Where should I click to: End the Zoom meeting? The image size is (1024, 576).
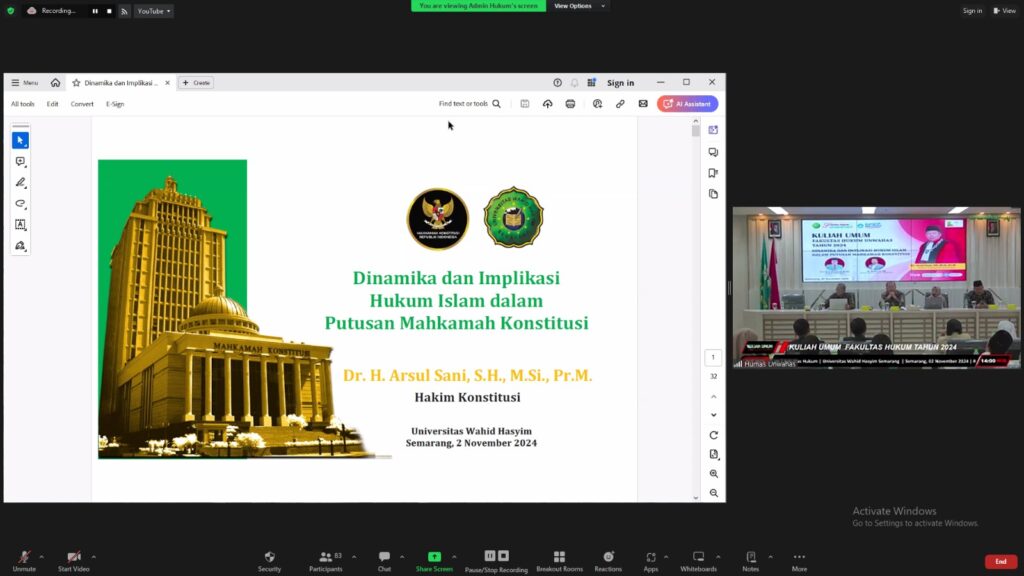coord(1000,561)
